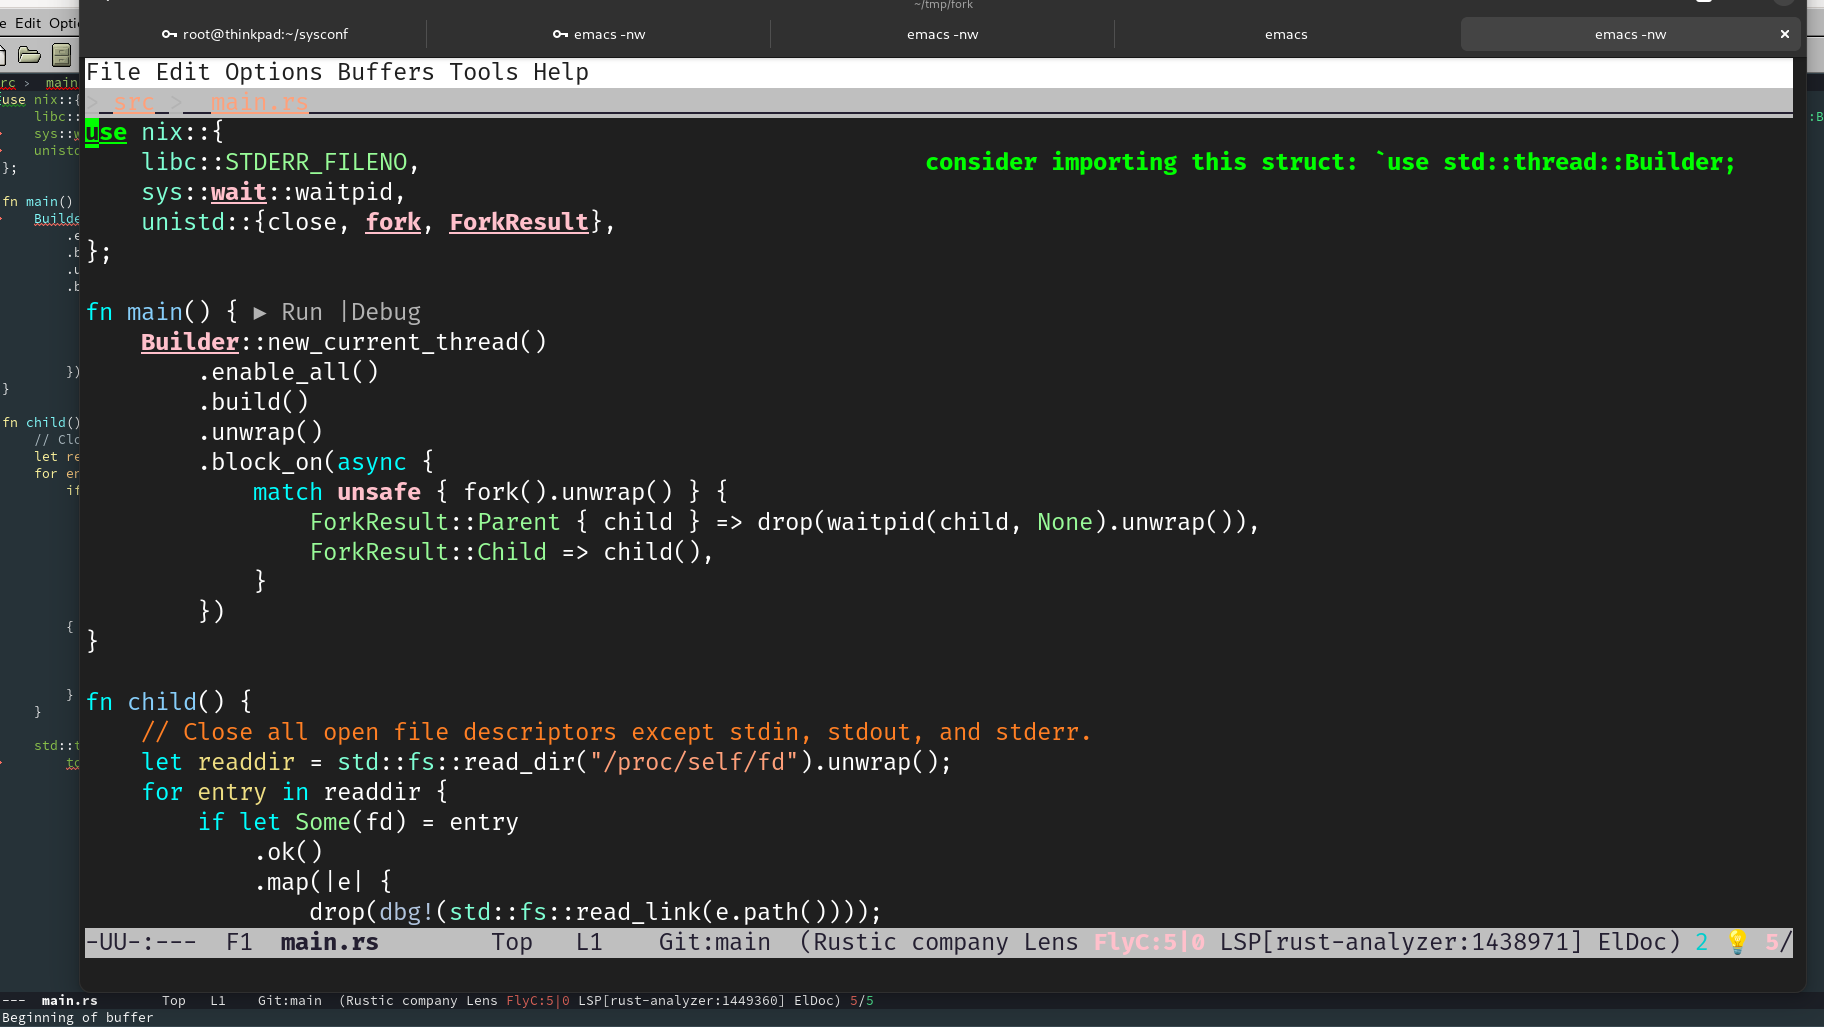Click L1 line number in mode line
Viewport: 1824px width, 1027px height.
[x=589, y=942]
